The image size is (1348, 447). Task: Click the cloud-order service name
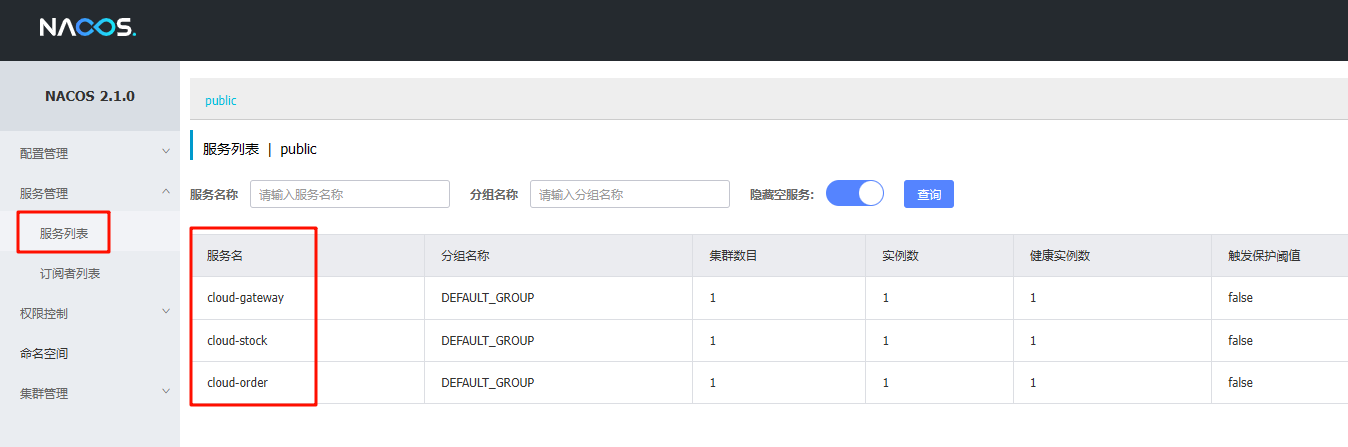tap(237, 382)
